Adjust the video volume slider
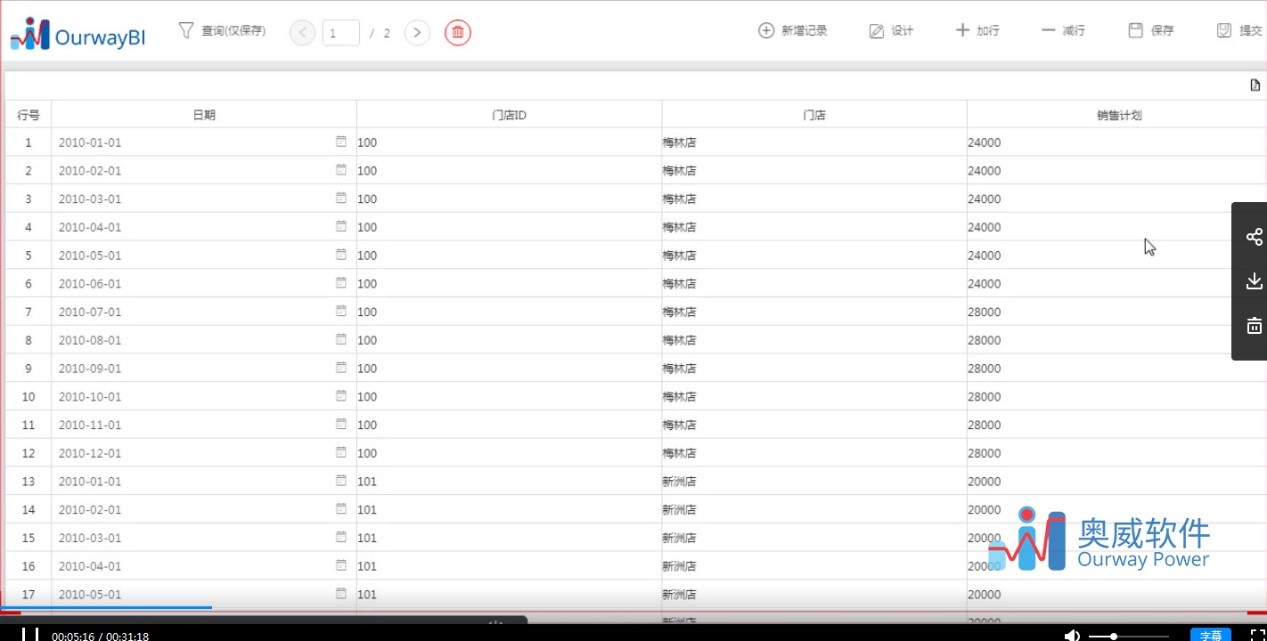Image resolution: width=1267 pixels, height=641 pixels. click(x=1128, y=636)
